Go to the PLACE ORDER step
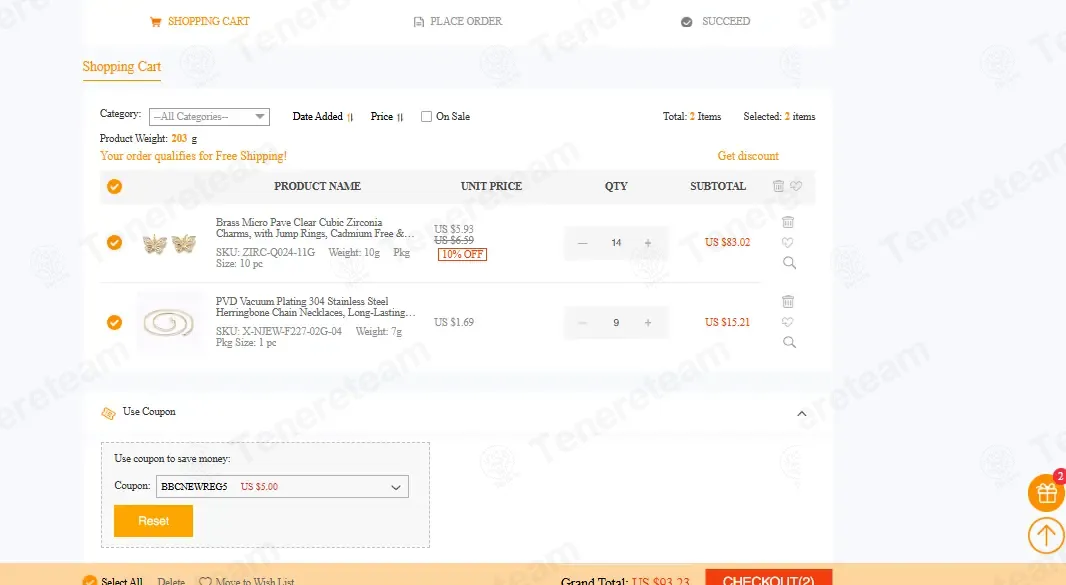 [x=466, y=21]
